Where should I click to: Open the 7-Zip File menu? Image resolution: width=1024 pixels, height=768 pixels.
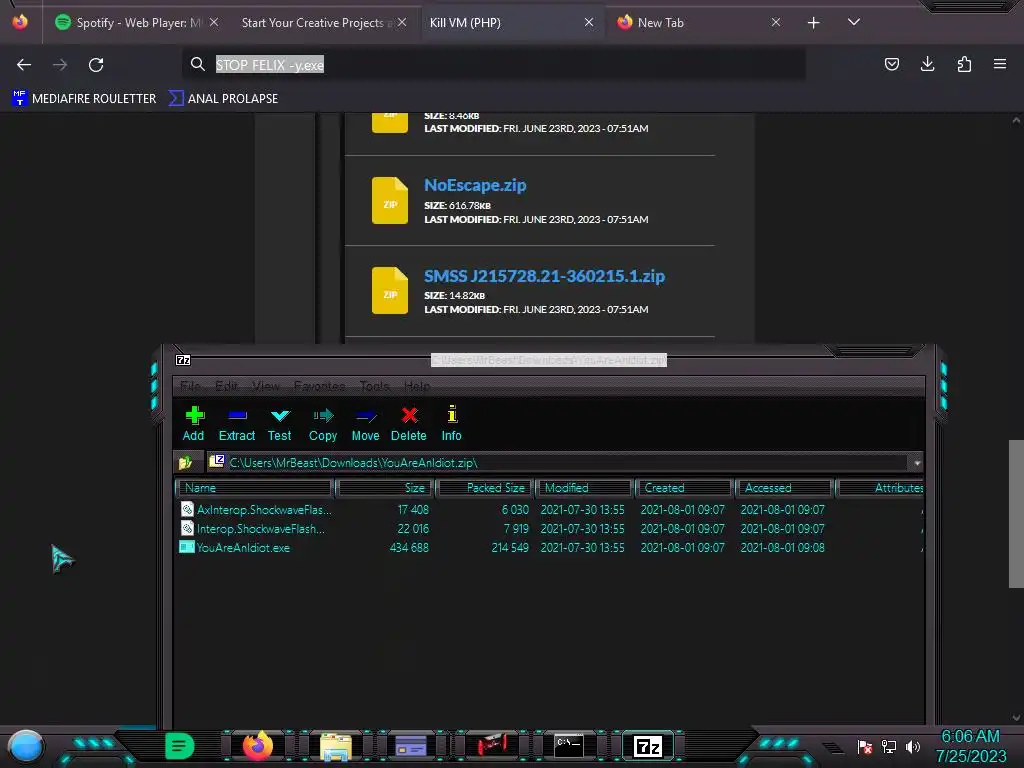(x=190, y=386)
